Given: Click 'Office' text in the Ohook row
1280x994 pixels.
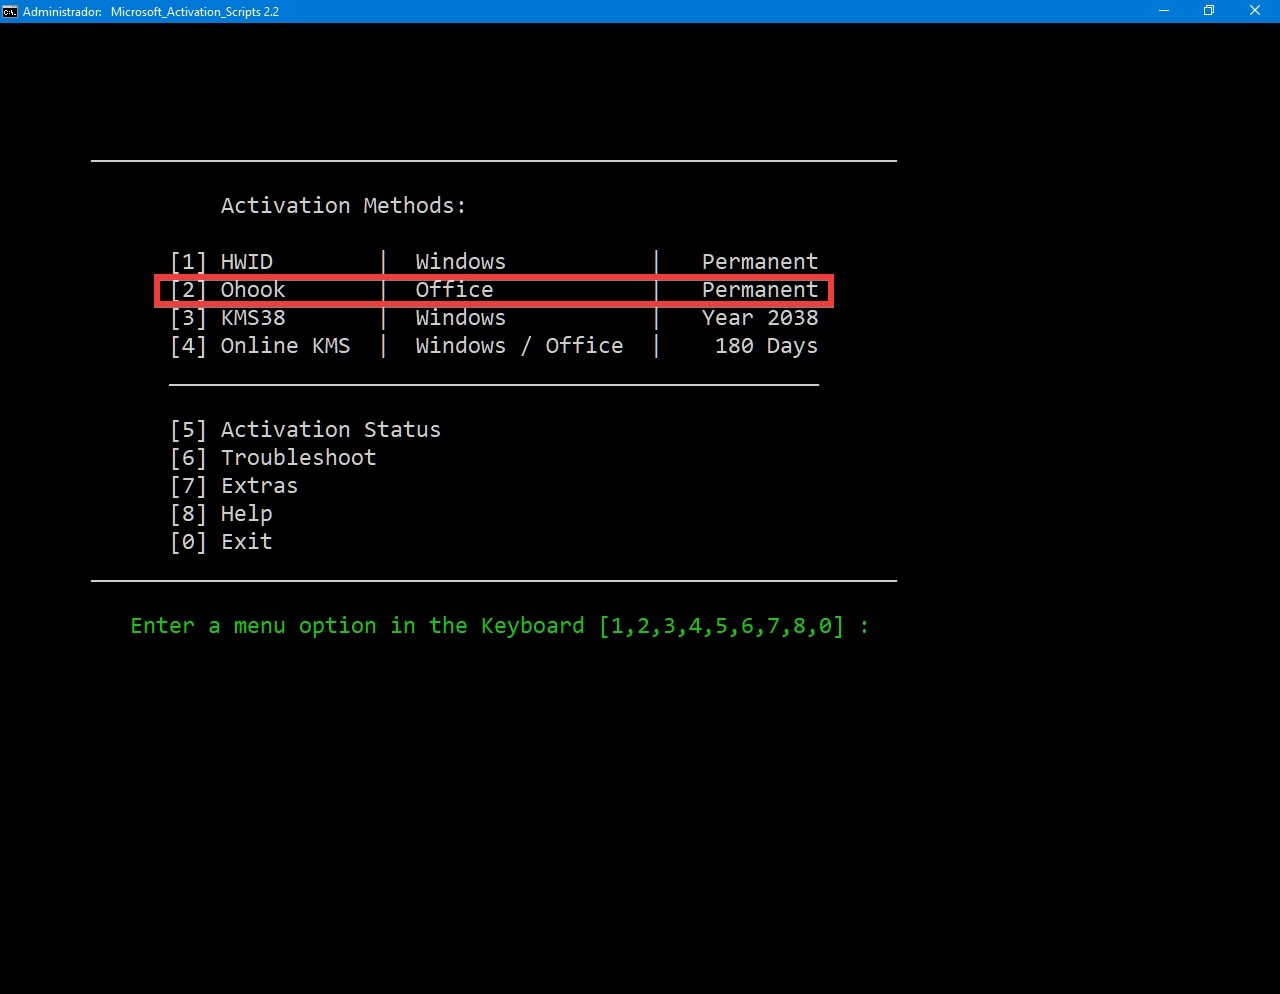Looking at the screenshot, I should (455, 290).
